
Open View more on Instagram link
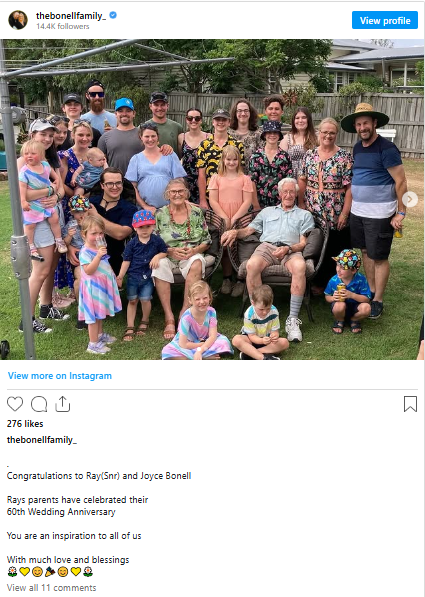click(60, 376)
